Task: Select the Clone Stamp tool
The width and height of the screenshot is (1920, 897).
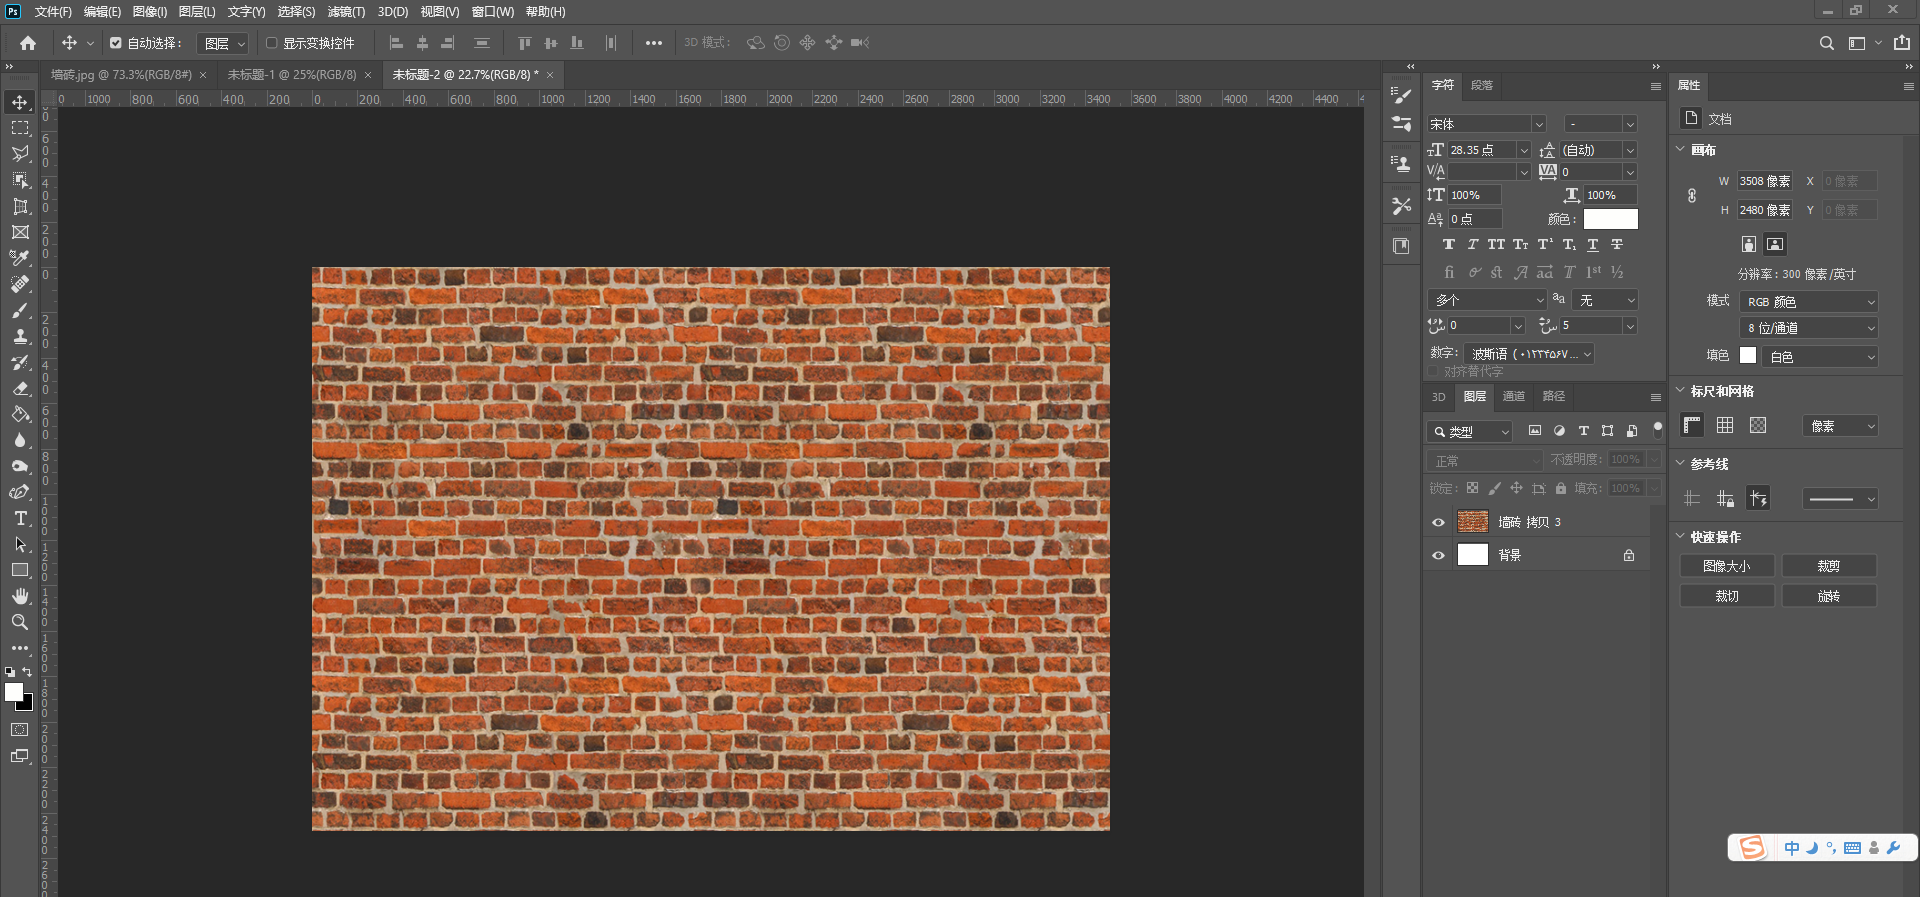Action: (x=20, y=336)
